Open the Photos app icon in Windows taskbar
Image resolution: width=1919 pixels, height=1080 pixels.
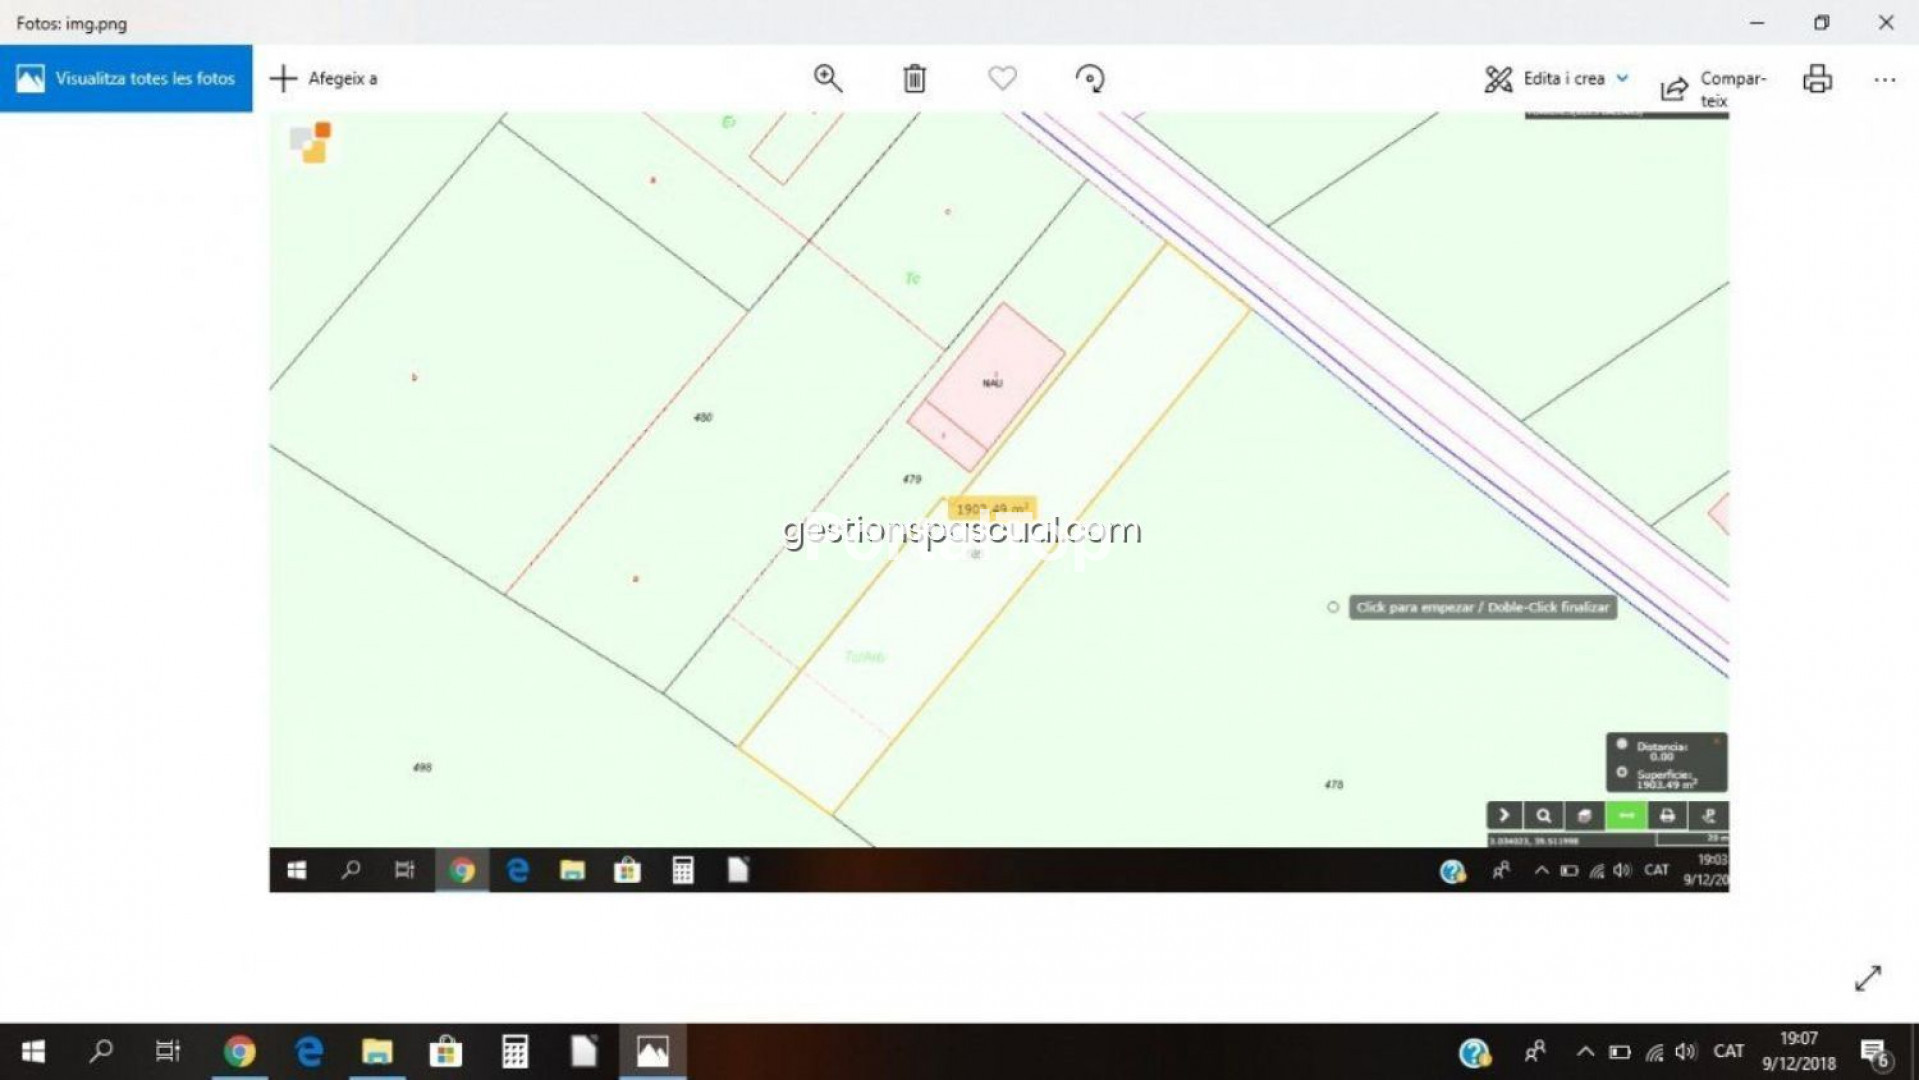(652, 1051)
